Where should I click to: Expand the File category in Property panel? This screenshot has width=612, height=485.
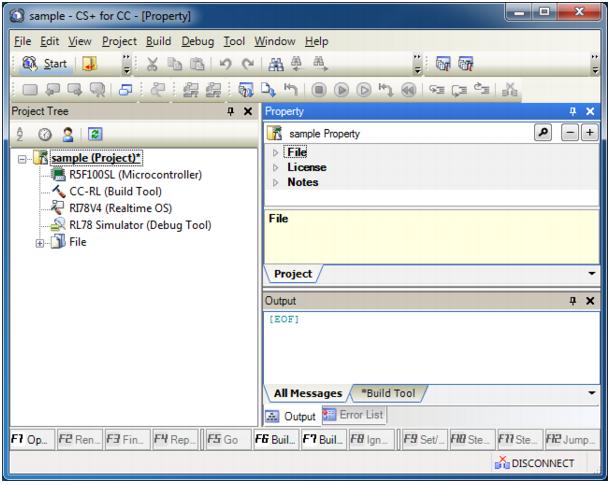click(x=277, y=153)
